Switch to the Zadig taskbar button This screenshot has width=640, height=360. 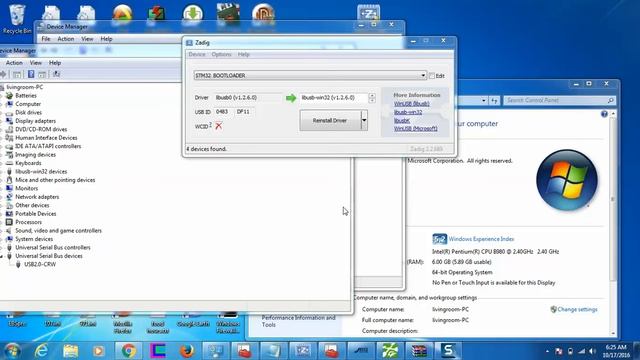pyautogui.click(x=302, y=351)
